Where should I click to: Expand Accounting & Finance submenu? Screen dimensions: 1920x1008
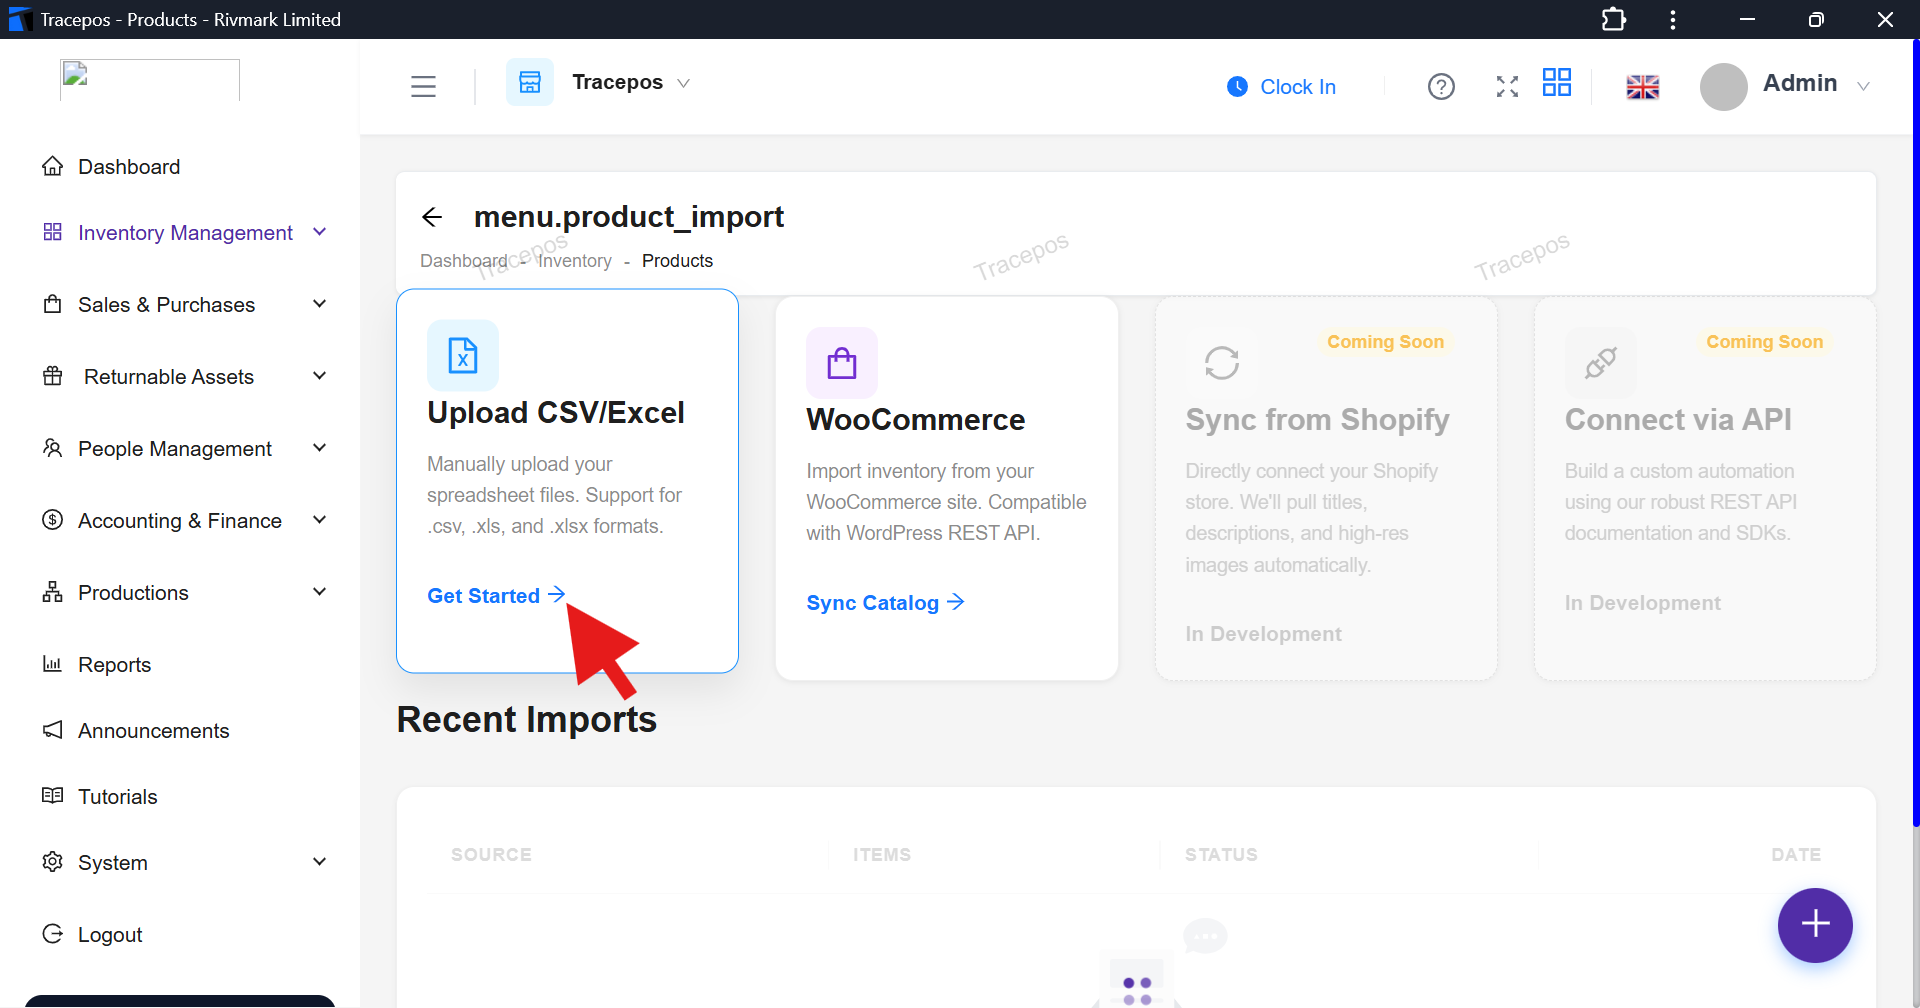click(186, 521)
